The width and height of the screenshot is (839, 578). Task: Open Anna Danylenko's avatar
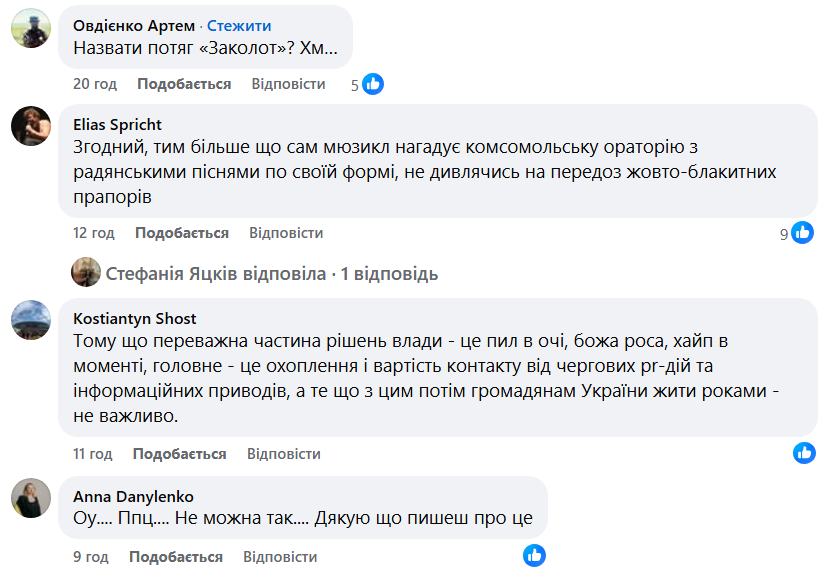tap(30, 497)
